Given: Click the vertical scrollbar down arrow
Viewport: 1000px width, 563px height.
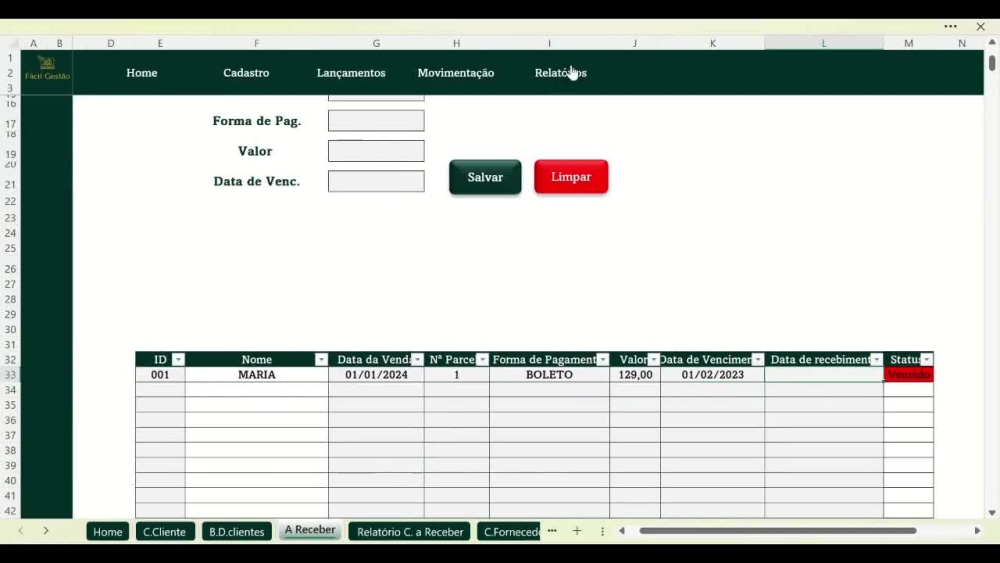Looking at the screenshot, I should click(x=992, y=512).
